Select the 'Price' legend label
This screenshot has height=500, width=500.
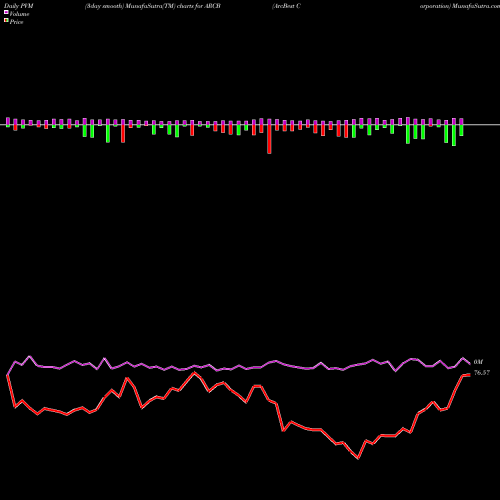pos(16,22)
